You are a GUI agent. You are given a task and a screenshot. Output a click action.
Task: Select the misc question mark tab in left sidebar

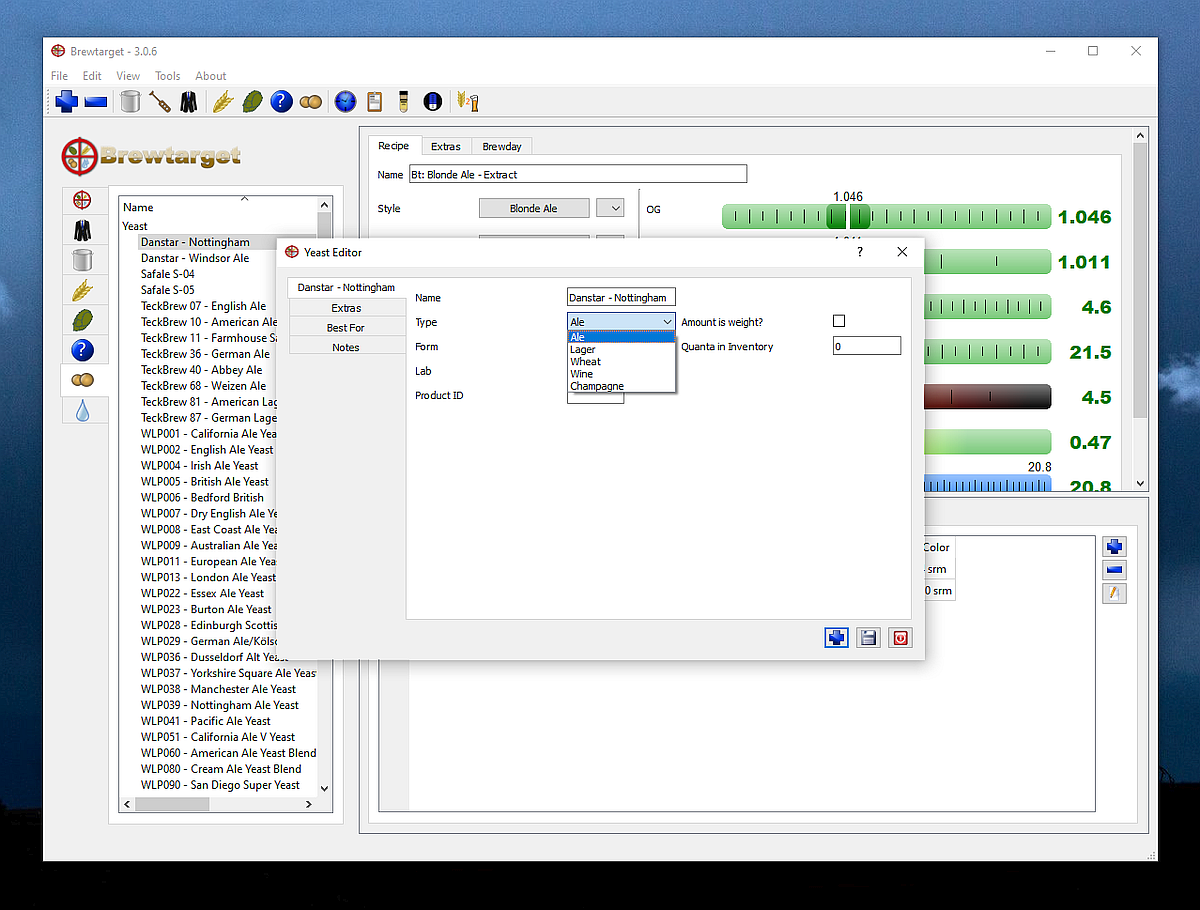(x=83, y=350)
